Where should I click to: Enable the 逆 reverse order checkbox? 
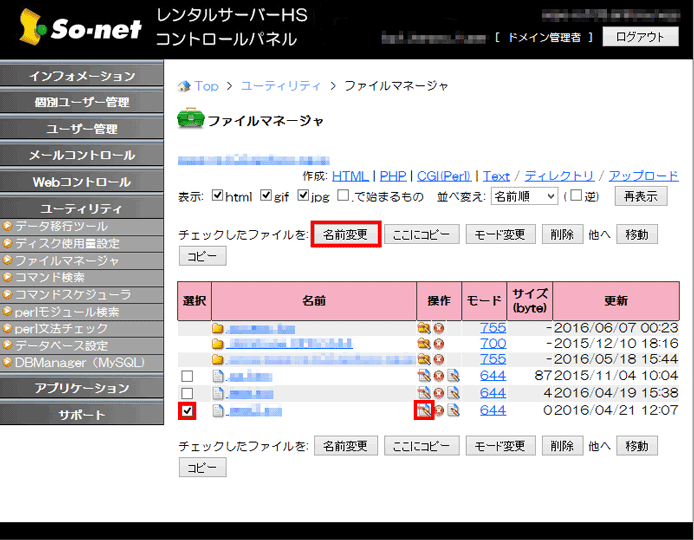(576, 196)
